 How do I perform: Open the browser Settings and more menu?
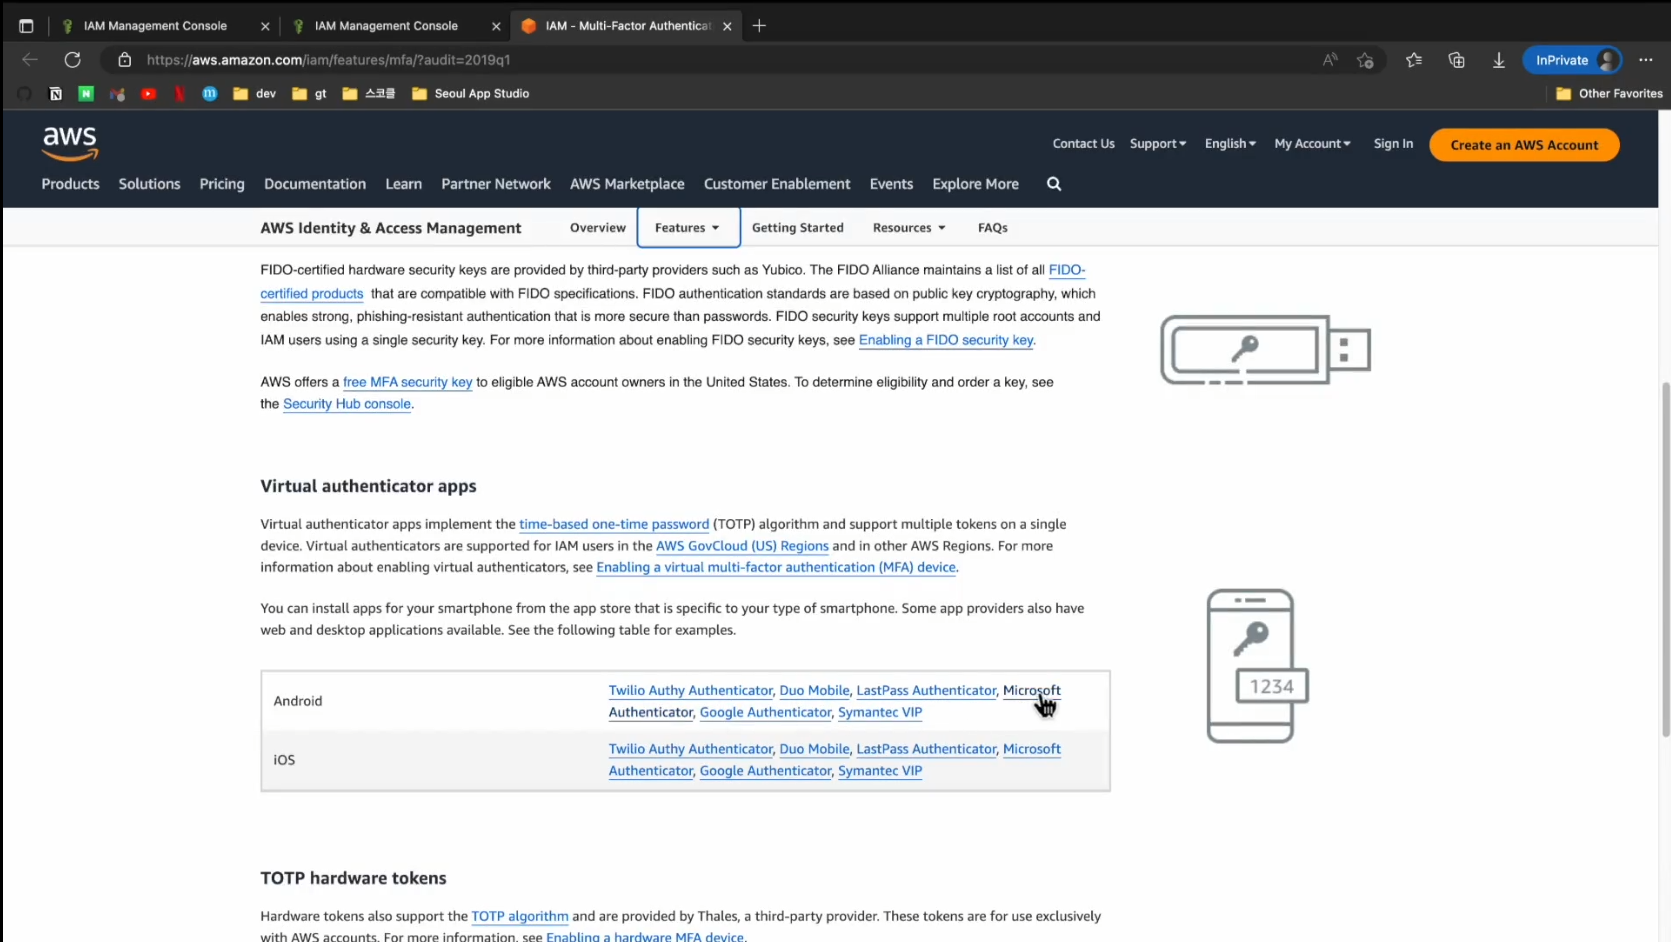coord(1645,60)
